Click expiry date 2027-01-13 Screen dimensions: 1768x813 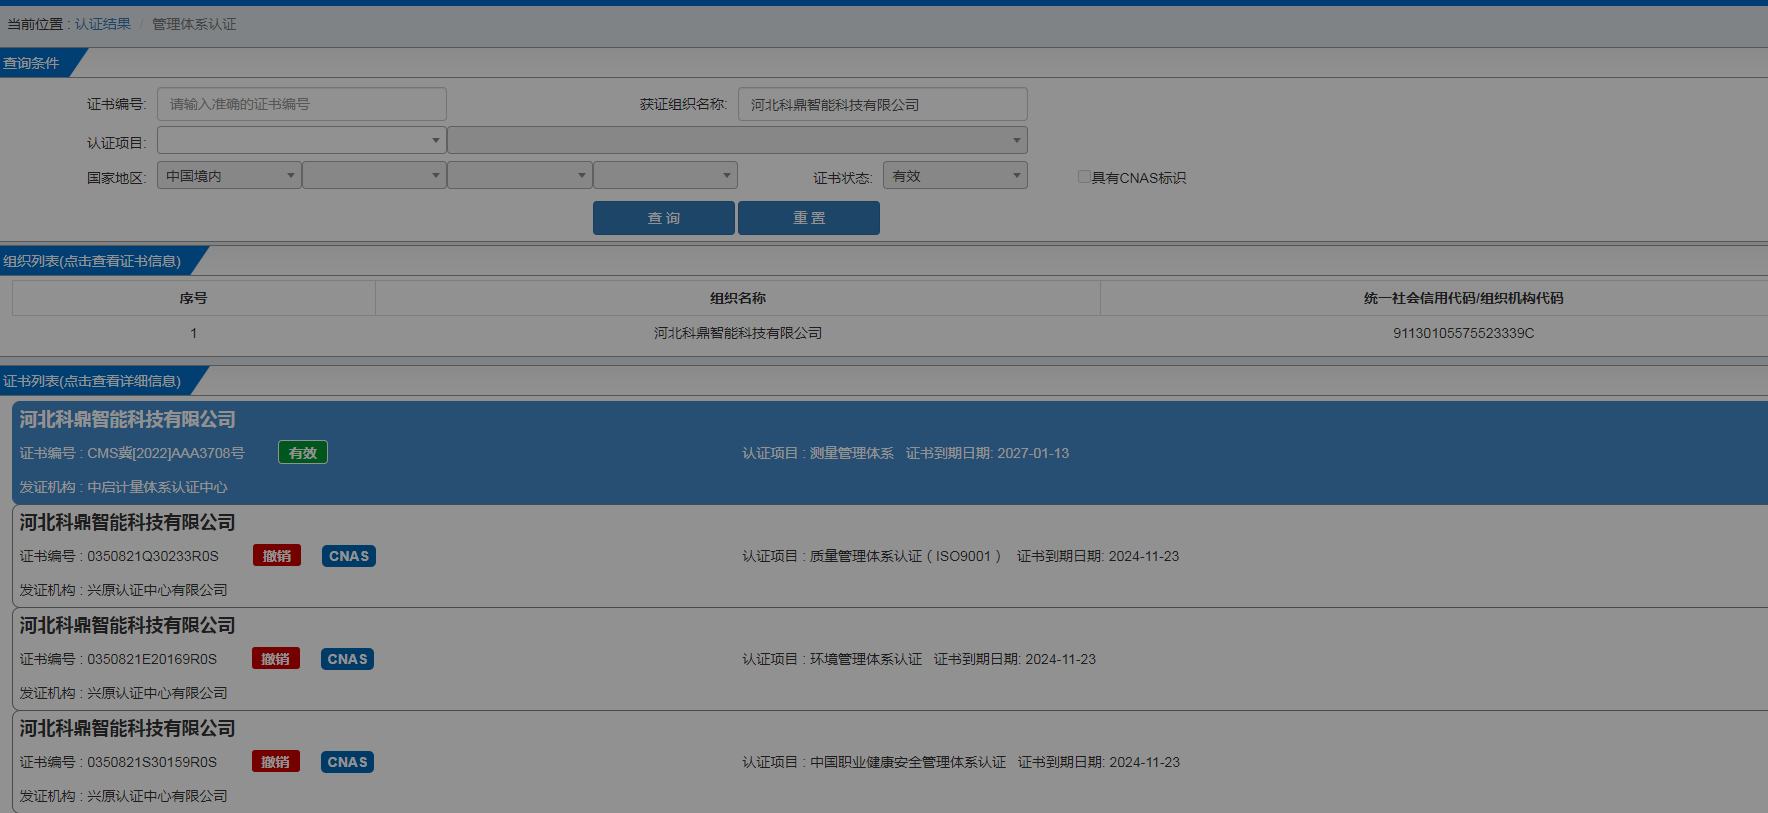(1033, 453)
